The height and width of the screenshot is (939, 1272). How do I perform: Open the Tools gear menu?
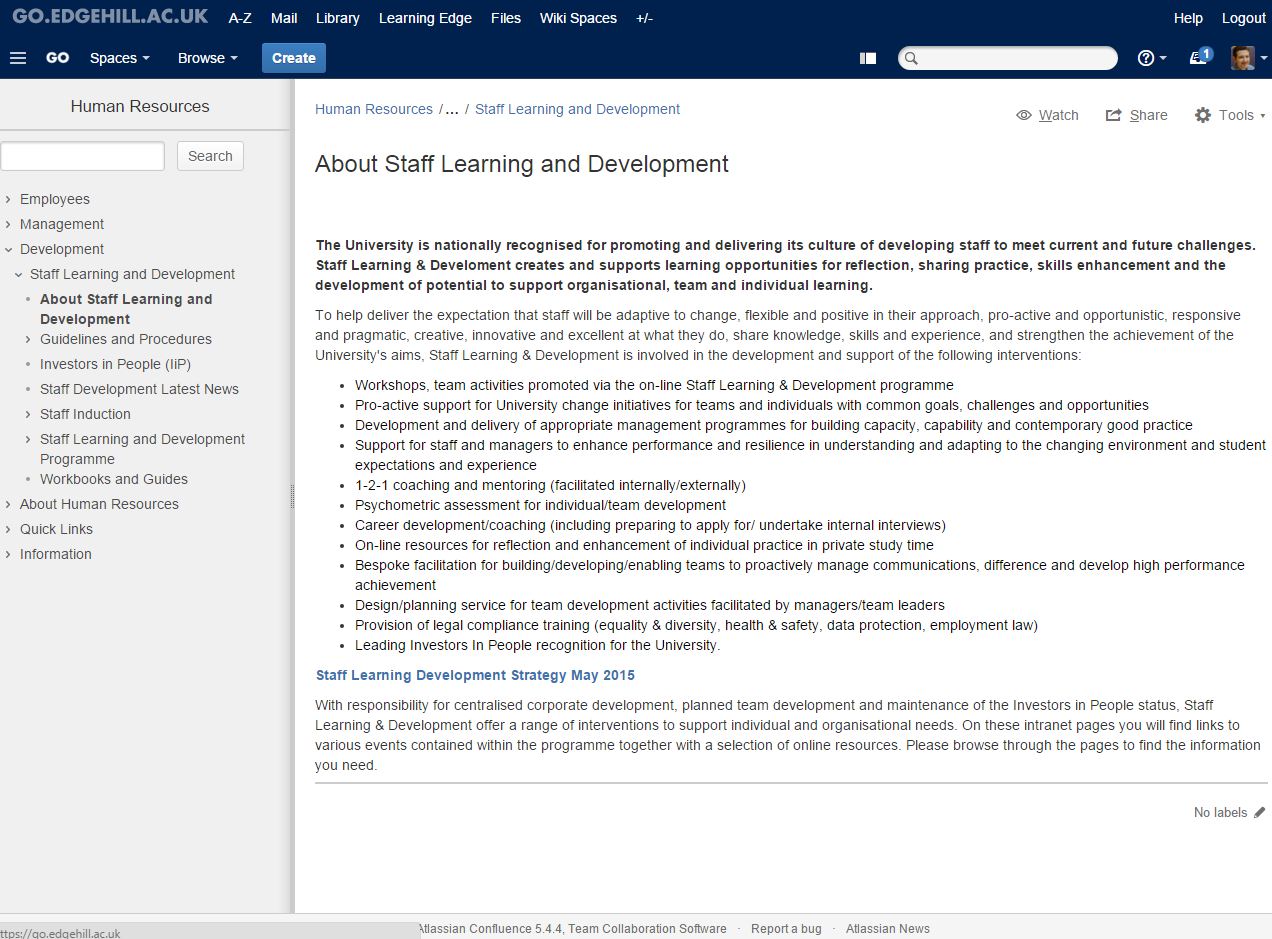tap(1229, 115)
